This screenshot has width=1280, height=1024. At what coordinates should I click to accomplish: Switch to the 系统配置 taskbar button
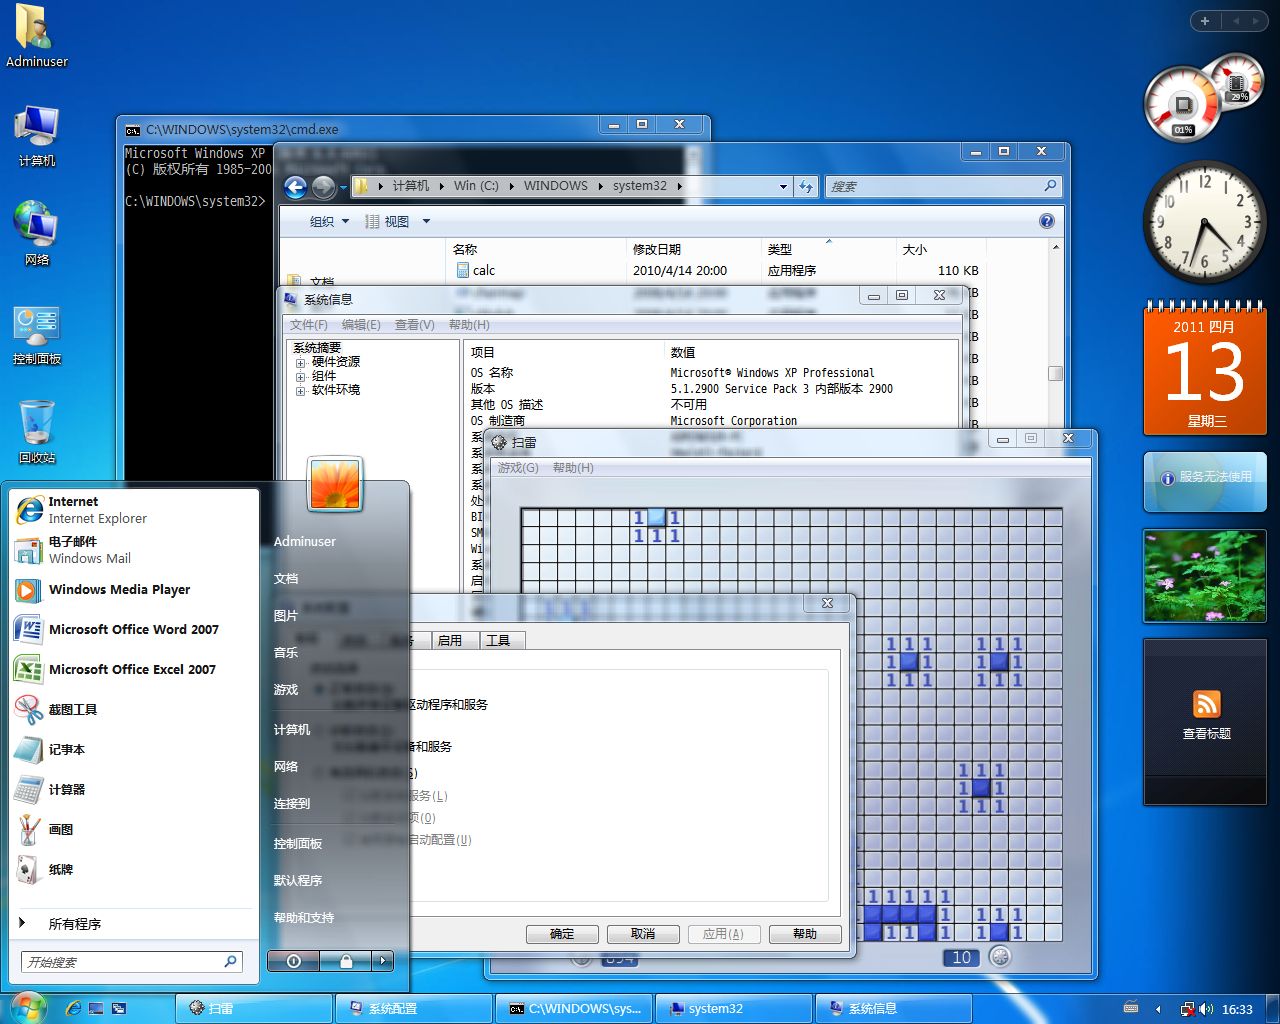click(414, 1009)
